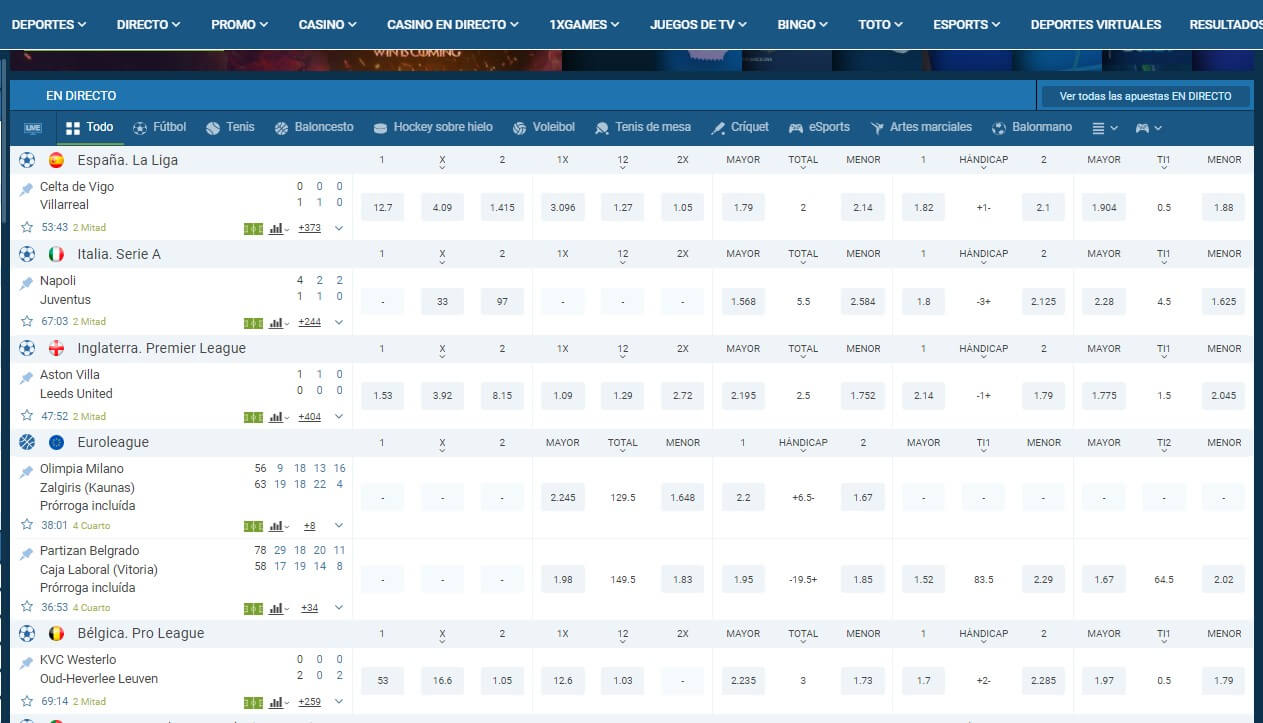Viewport: 1263px width, 723px height.
Task: Pin the Aston Villa vs Leeds United match
Action: (26, 377)
